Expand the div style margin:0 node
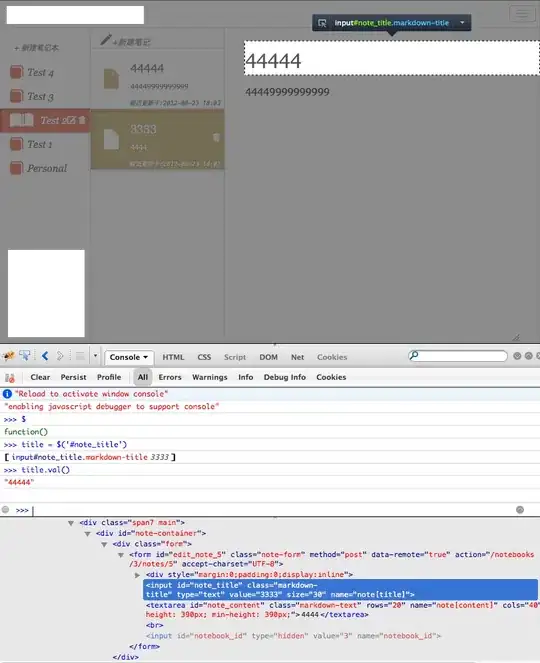The height and width of the screenshot is (663, 540). 137,575
